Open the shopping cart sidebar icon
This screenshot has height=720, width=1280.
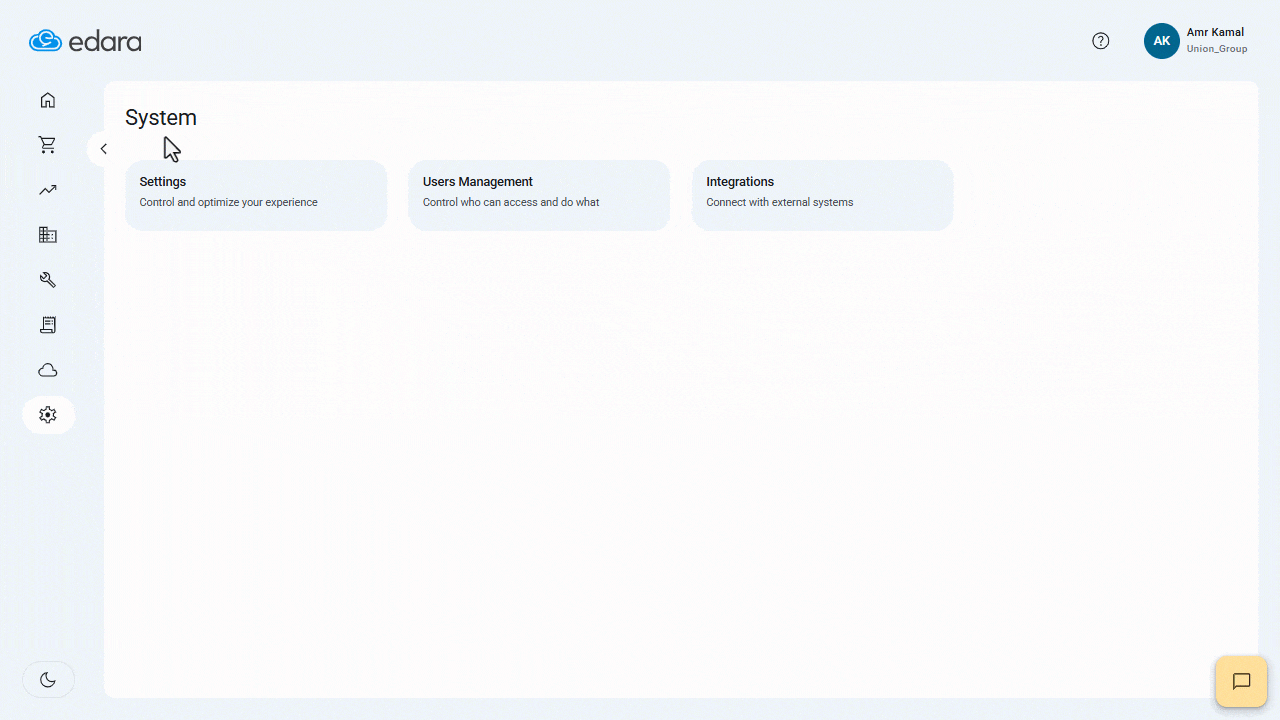[x=47, y=145]
